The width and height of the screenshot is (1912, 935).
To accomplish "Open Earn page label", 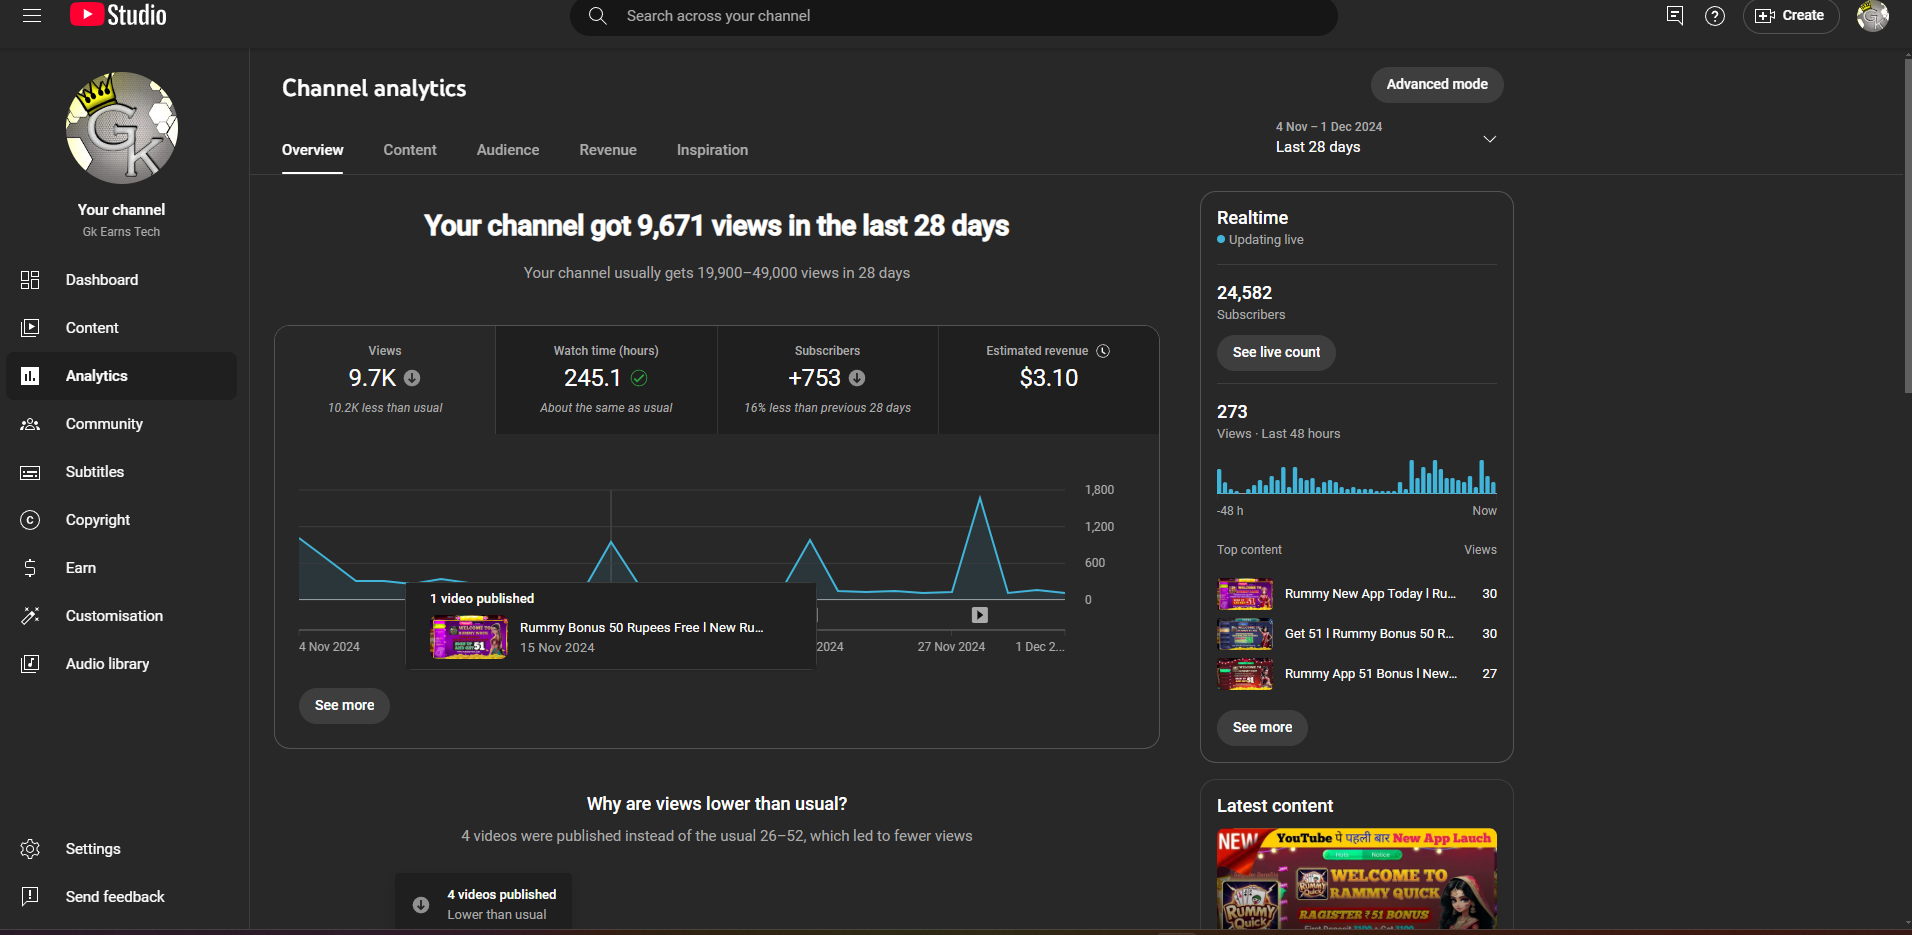I will 81,568.
